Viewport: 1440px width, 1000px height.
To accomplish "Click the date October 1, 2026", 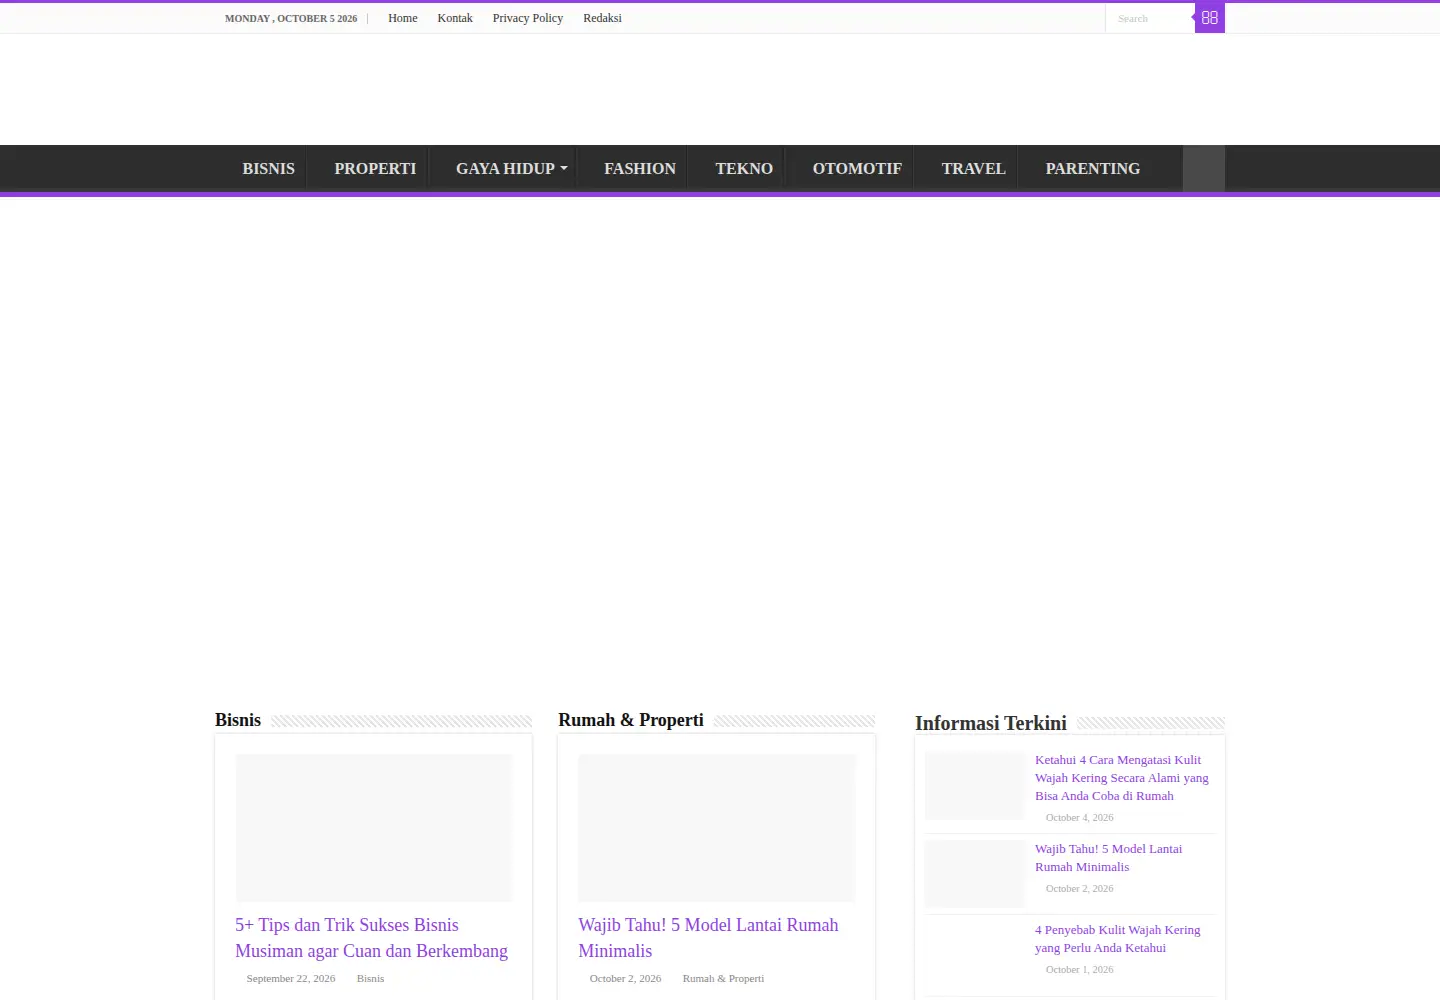I will 1079,969.
